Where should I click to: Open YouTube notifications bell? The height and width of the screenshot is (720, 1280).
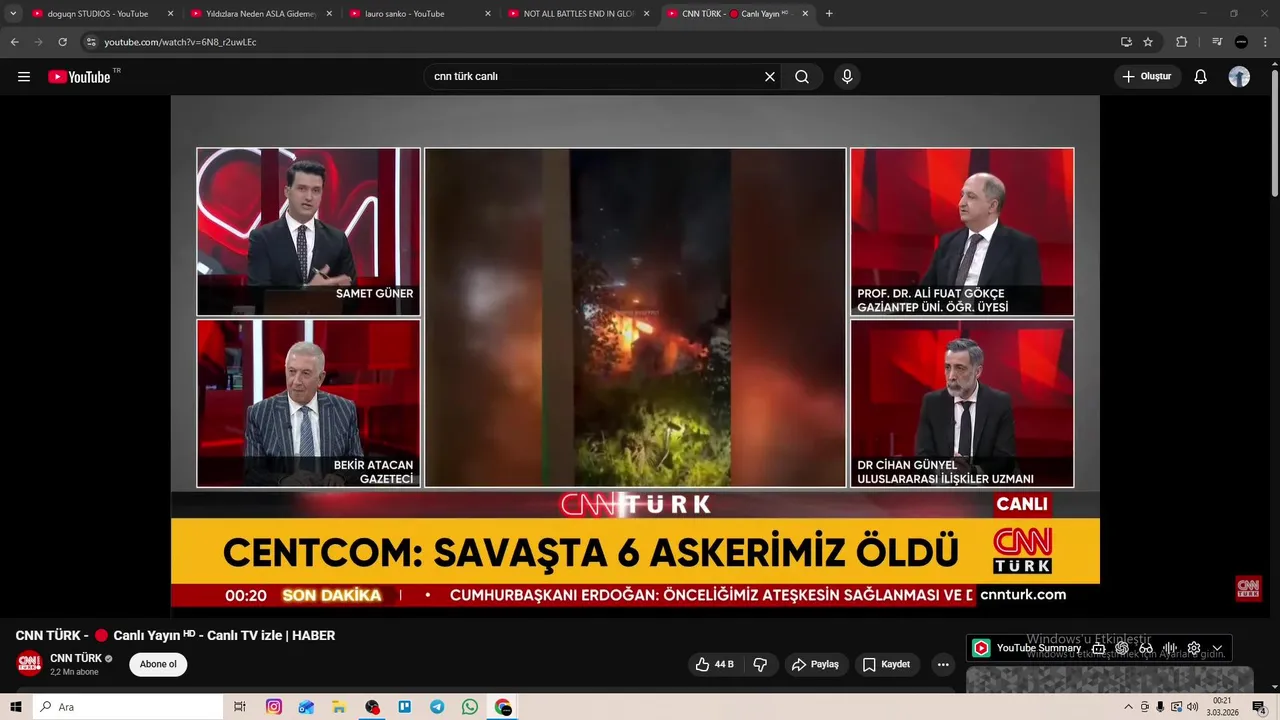[x=1201, y=77]
